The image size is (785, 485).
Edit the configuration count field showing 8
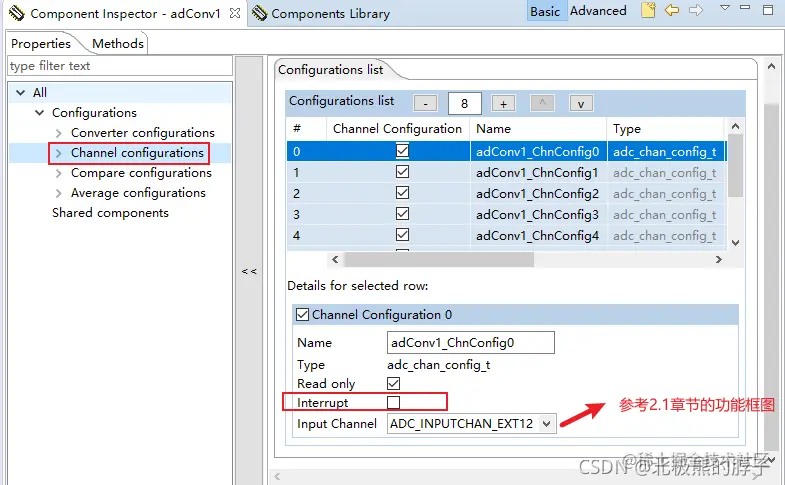(x=465, y=104)
